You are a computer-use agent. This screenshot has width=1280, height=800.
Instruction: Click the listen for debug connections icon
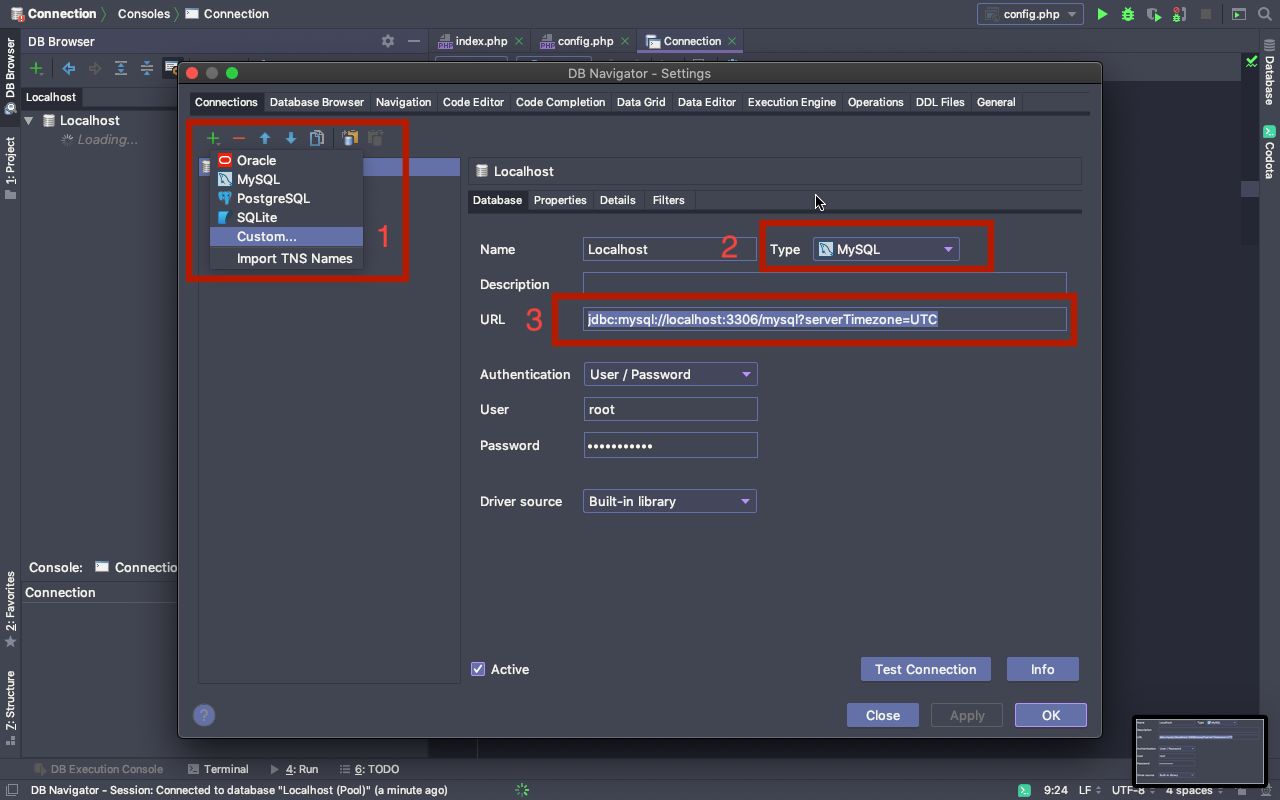1180,14
